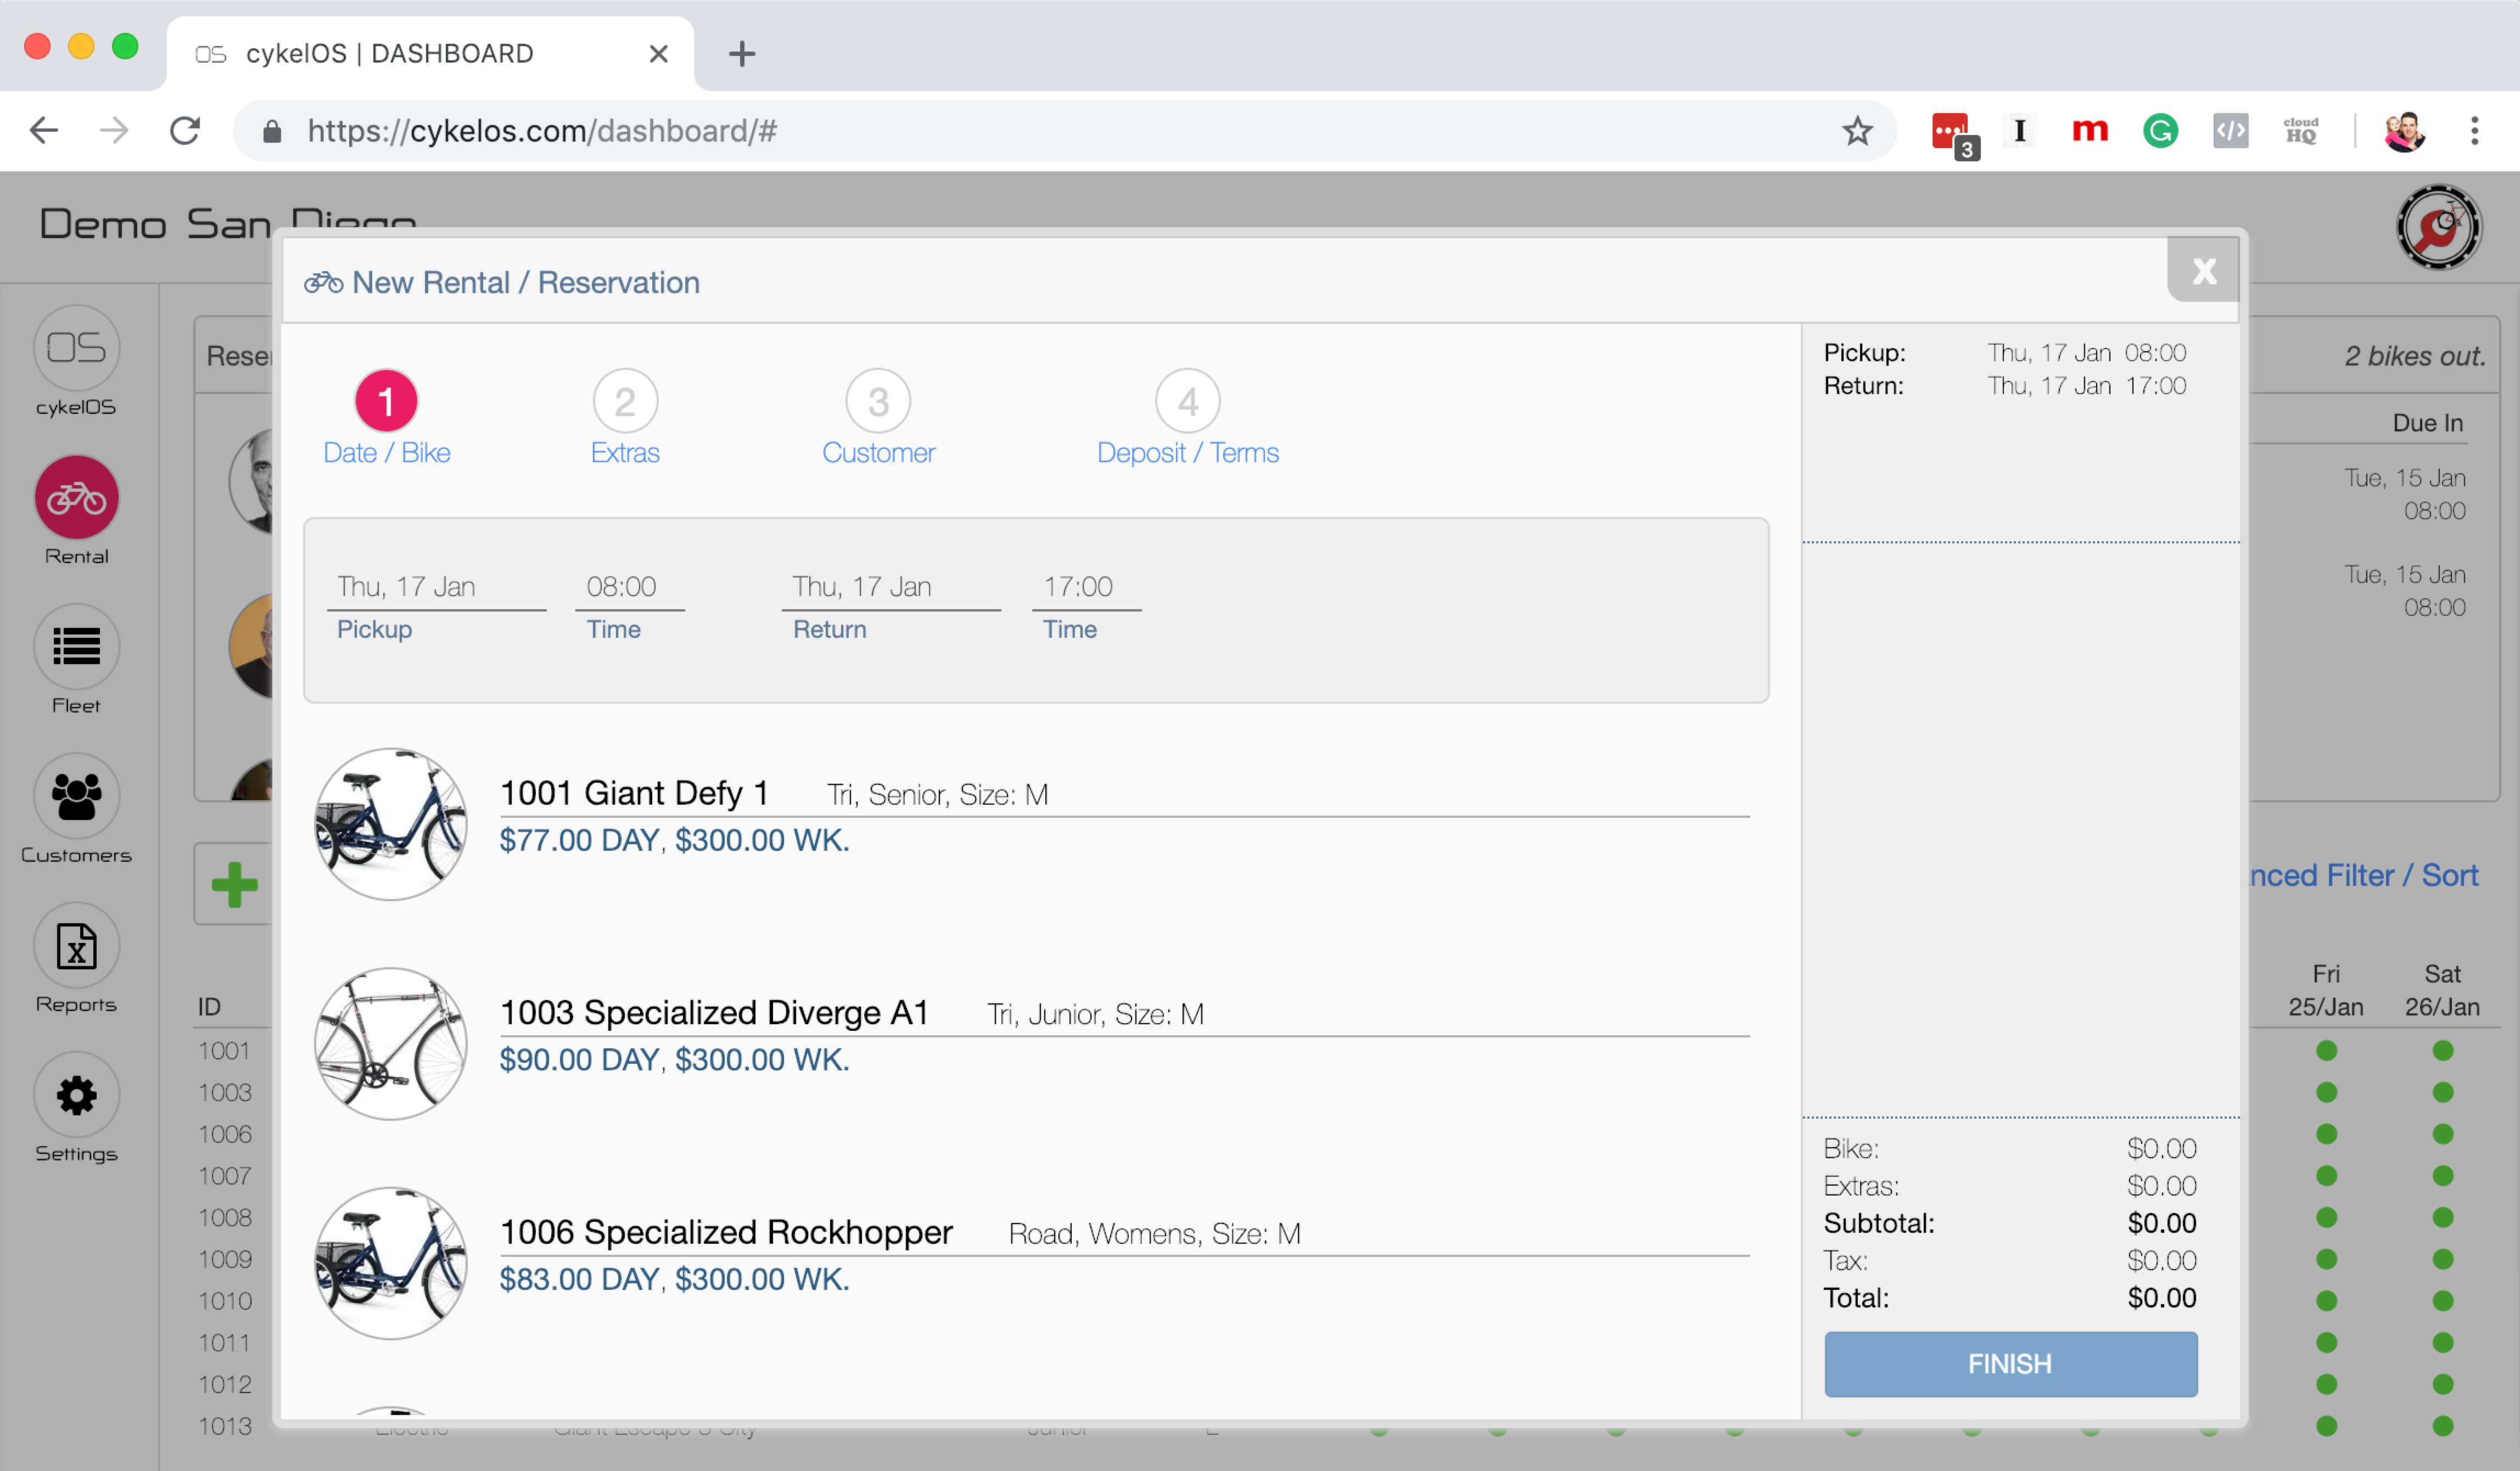The width and height of the screenshot is (2520, 1471).
Task: Click the Giant Defy 1 tricycle thumbnail
Action: tap(391, 824)
